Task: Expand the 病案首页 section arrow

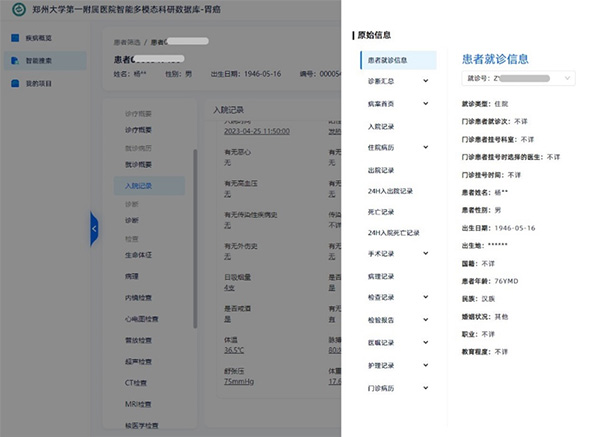Action: point(427,104)
